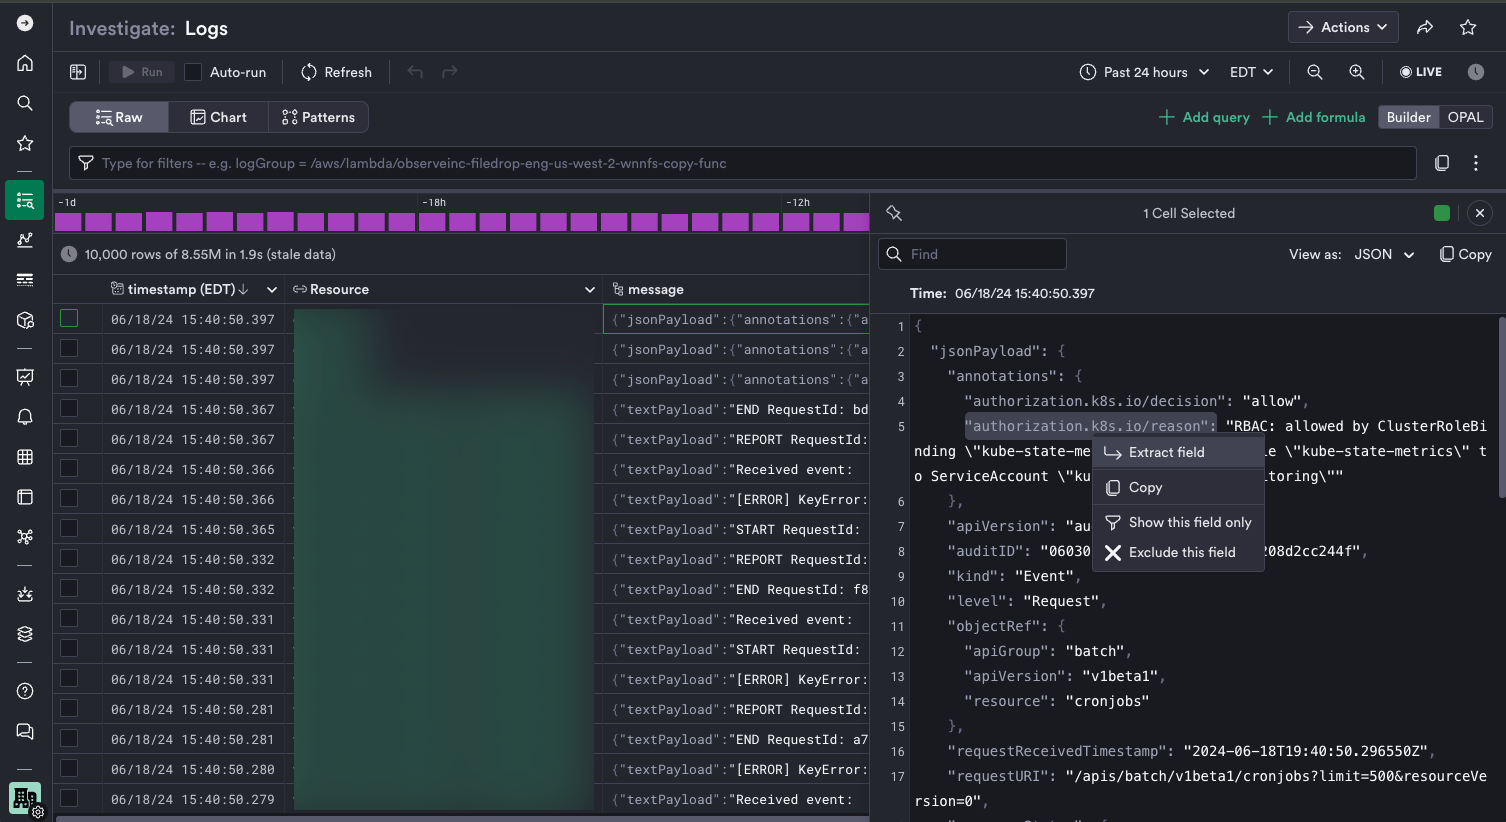Open the Help question-mark sidebar icon
The width and height of the screenshot is (1506, 822).
point(25,691)
